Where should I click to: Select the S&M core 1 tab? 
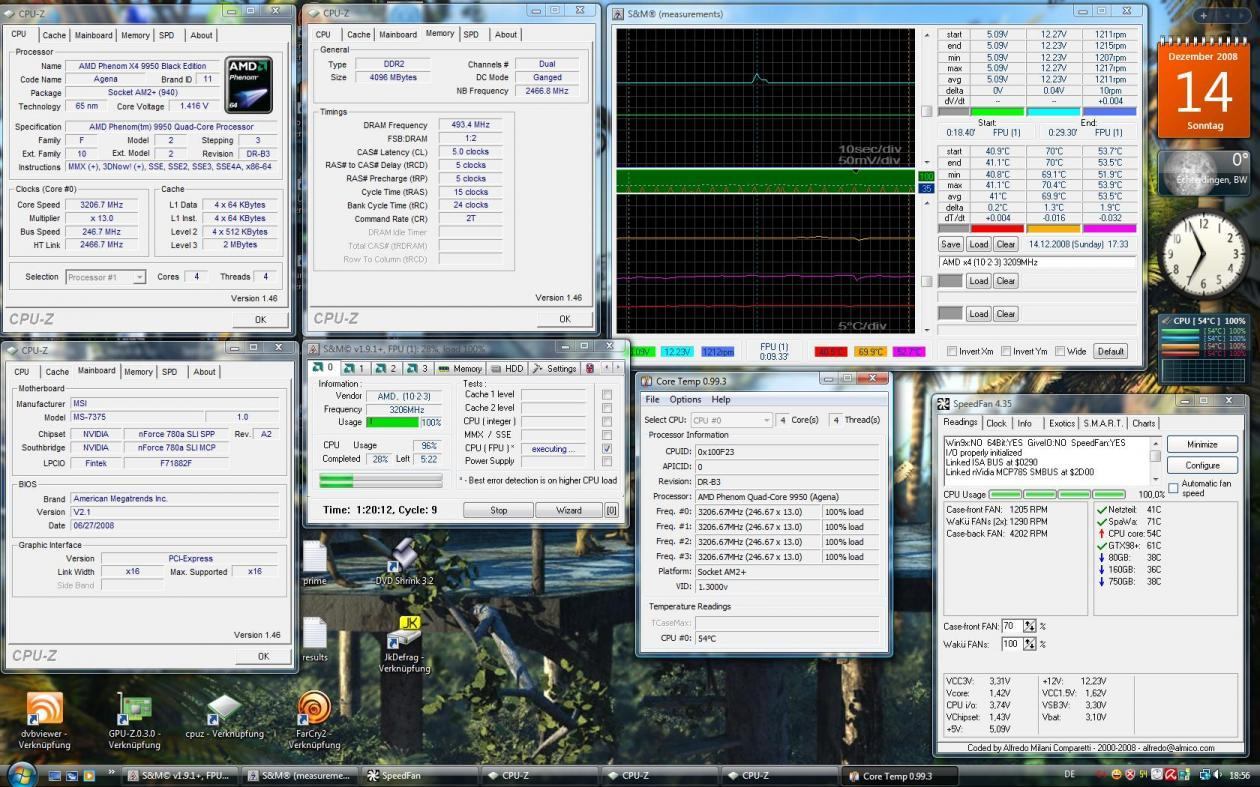pos(355,368)
